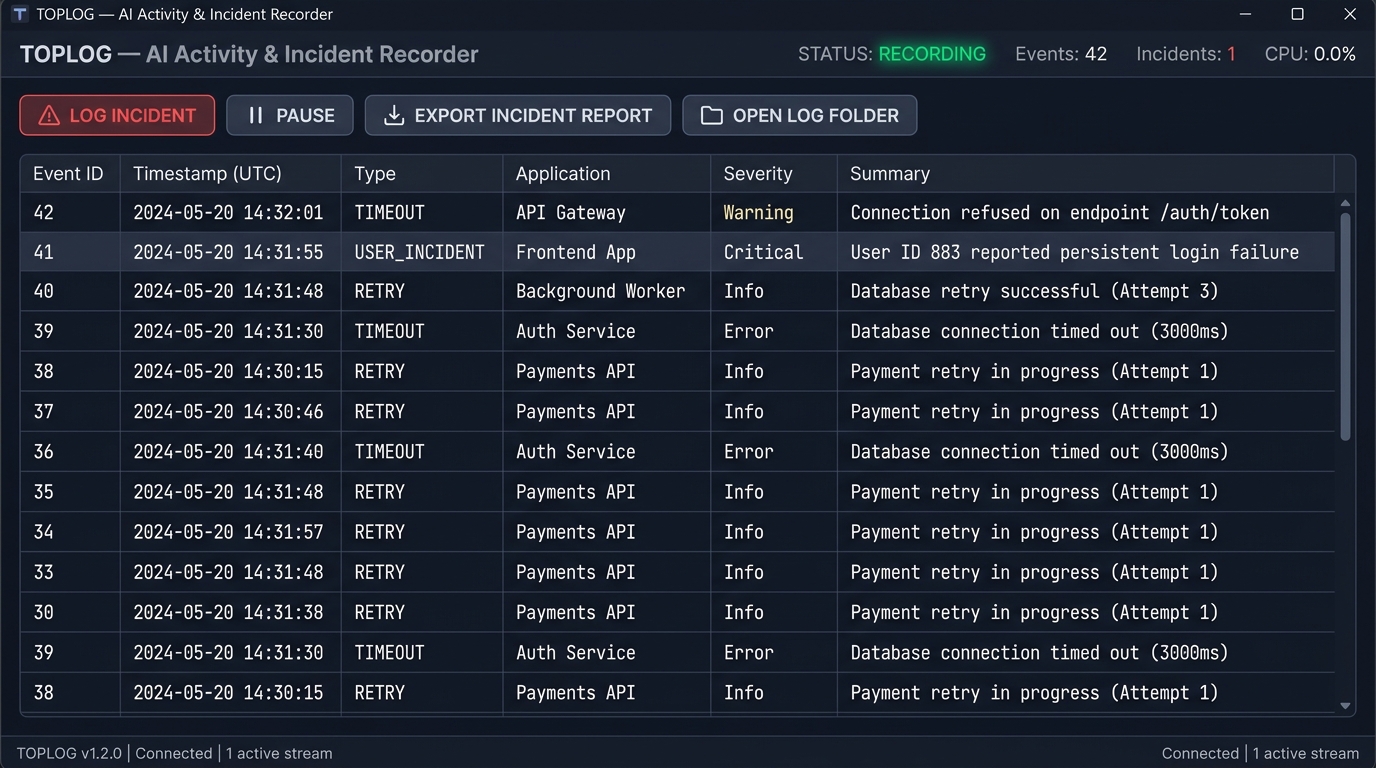Open the log folder
The height and width of the screenshot is (768, 1376).
click(x=799, y=115)
